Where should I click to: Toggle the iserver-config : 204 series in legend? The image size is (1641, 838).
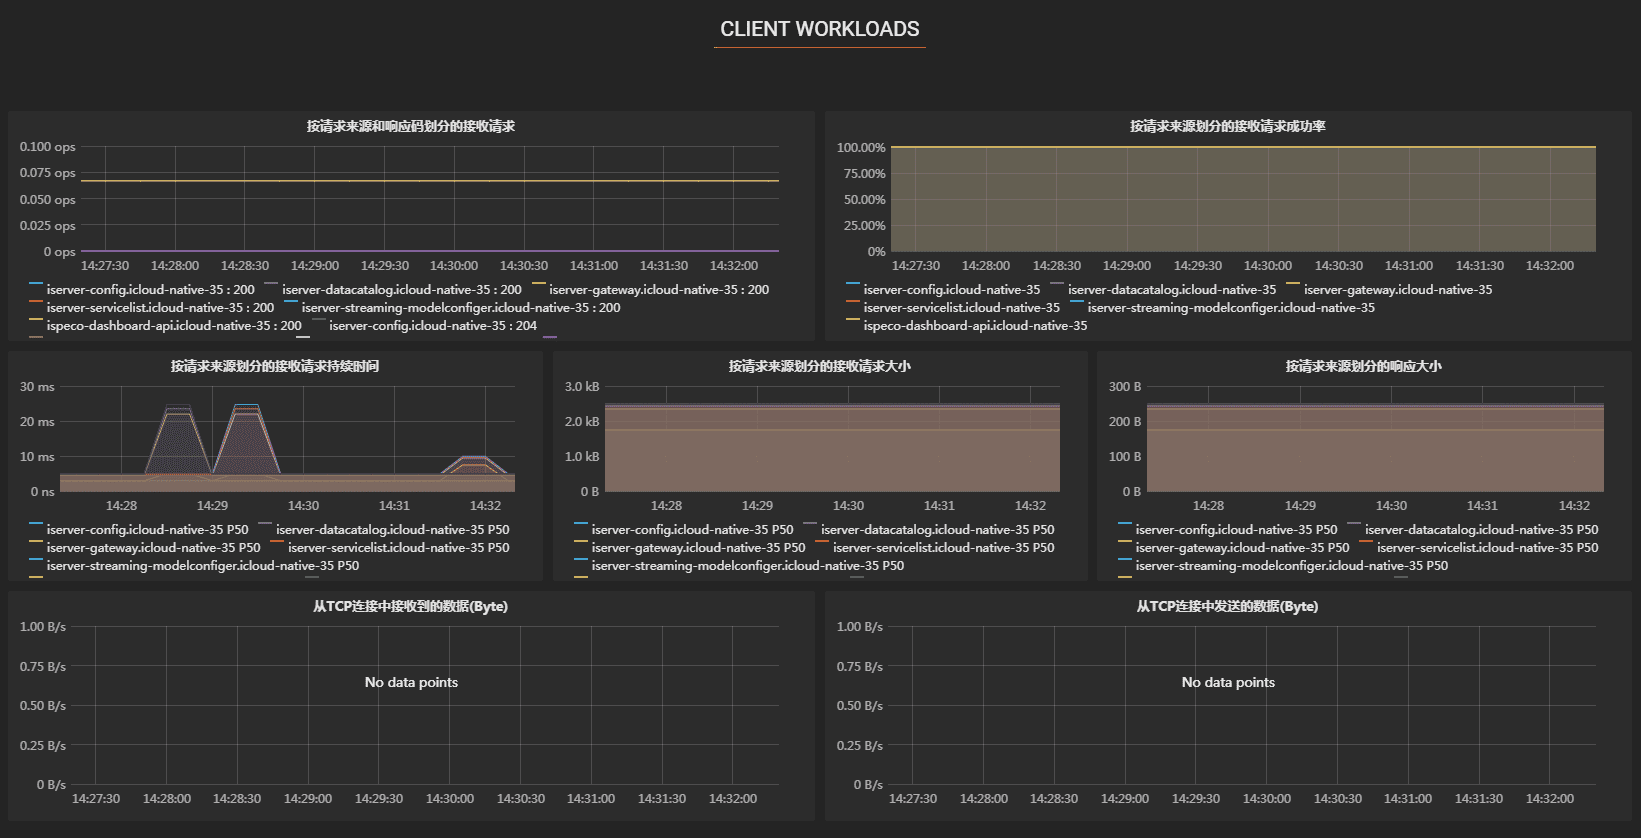[432, 326]
